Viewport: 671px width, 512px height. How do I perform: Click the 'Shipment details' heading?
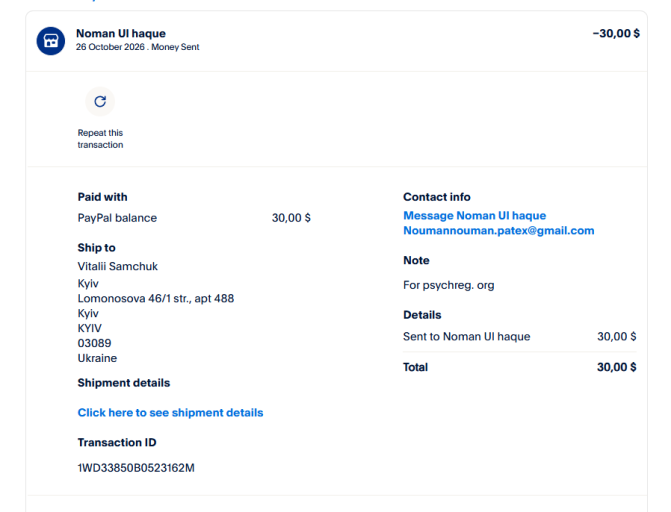[x=124, y=383]
